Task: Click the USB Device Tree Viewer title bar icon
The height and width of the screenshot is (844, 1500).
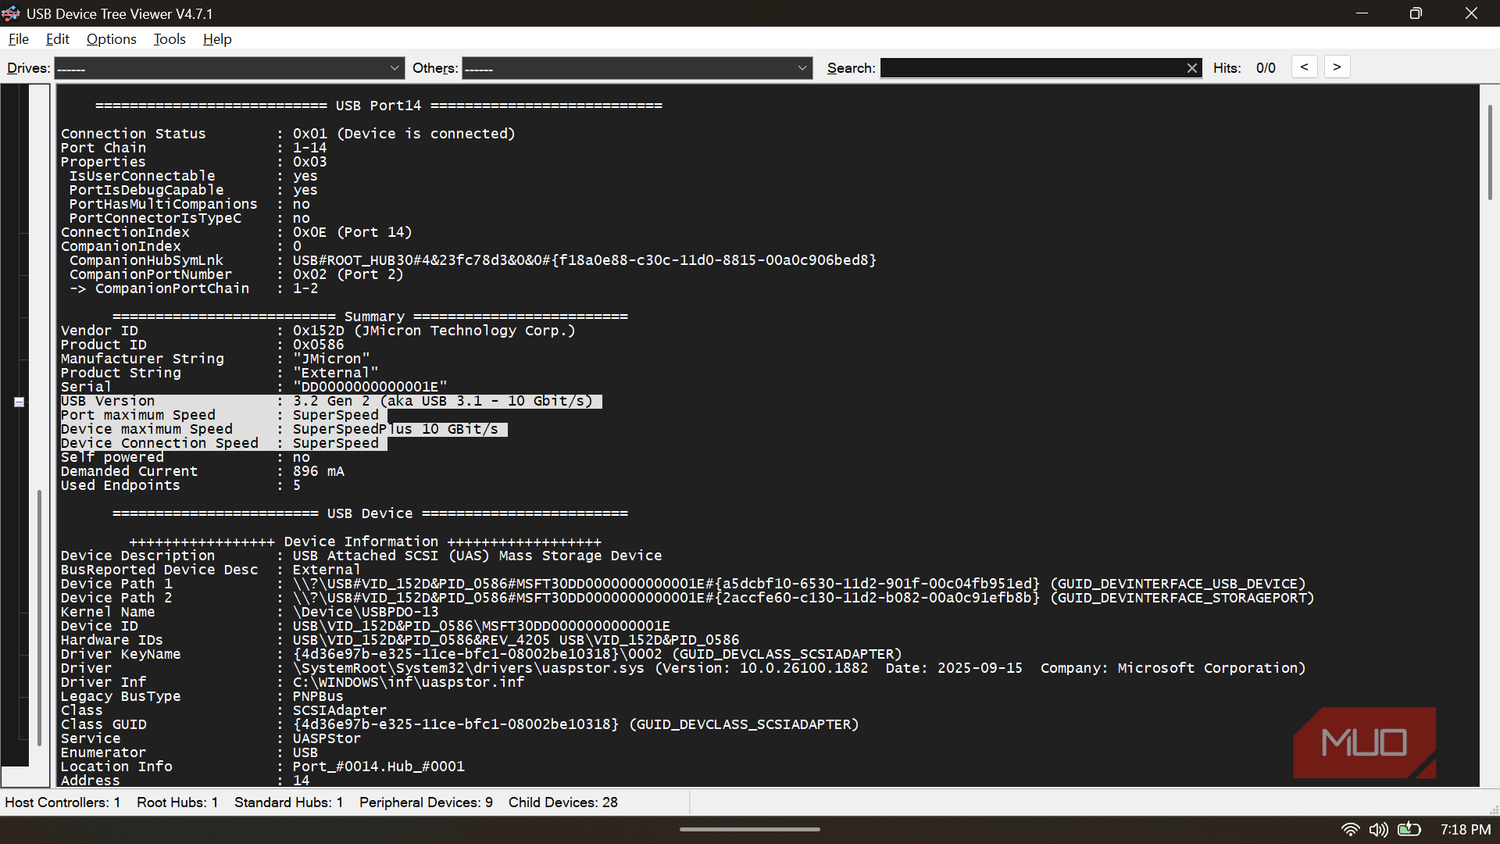Action: (11, 13)
